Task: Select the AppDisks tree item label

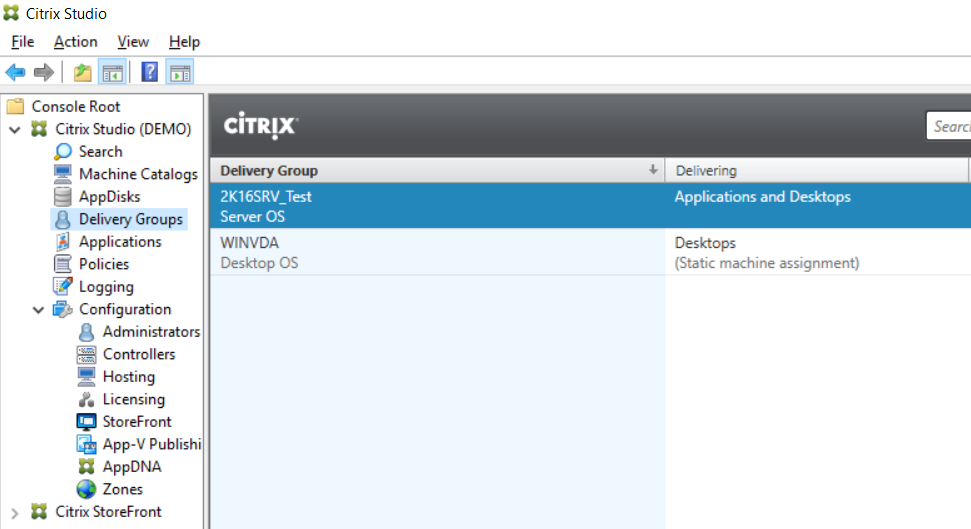Action: coord(110,196)
